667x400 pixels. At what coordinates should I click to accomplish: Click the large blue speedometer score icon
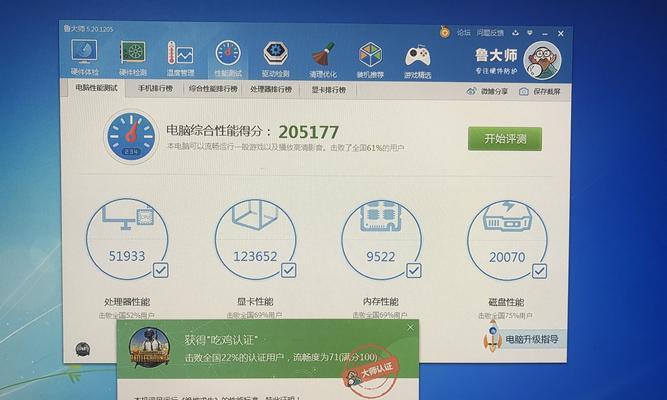131,136
